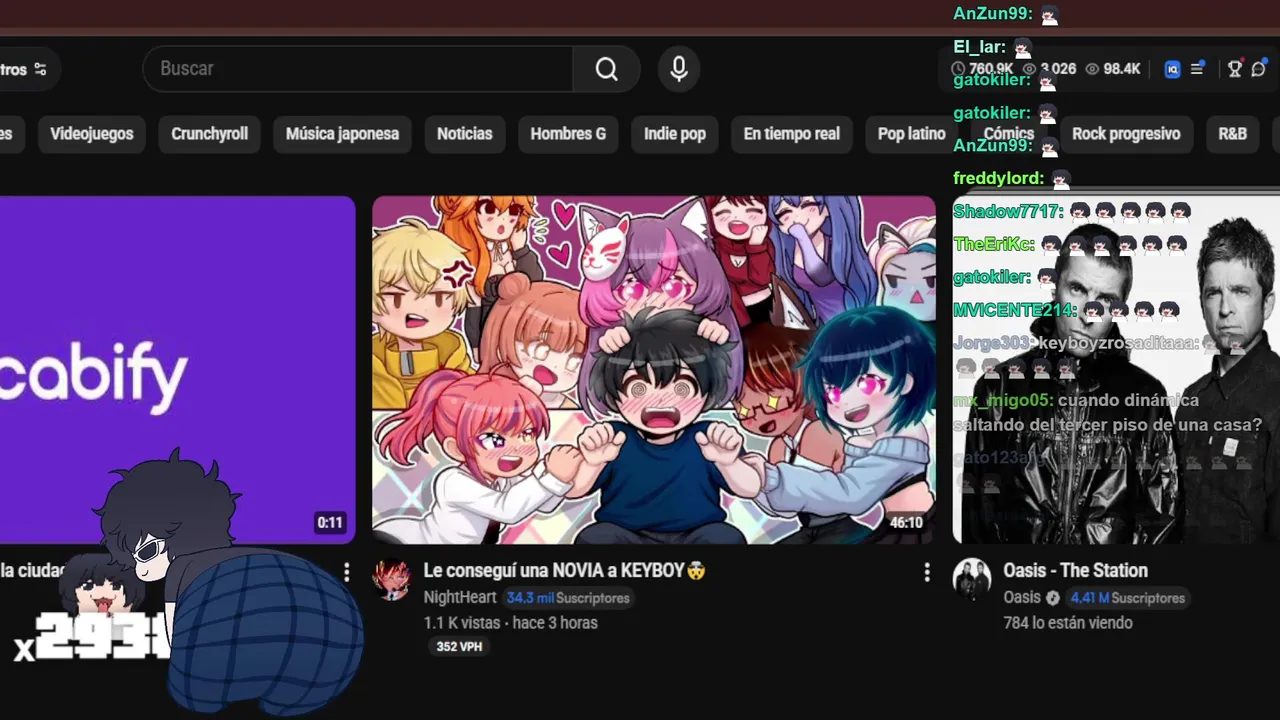Open the Oasis channel avatar
Image resolution: width=1280 pixels, height=720 pixels.
pos(971,579)
